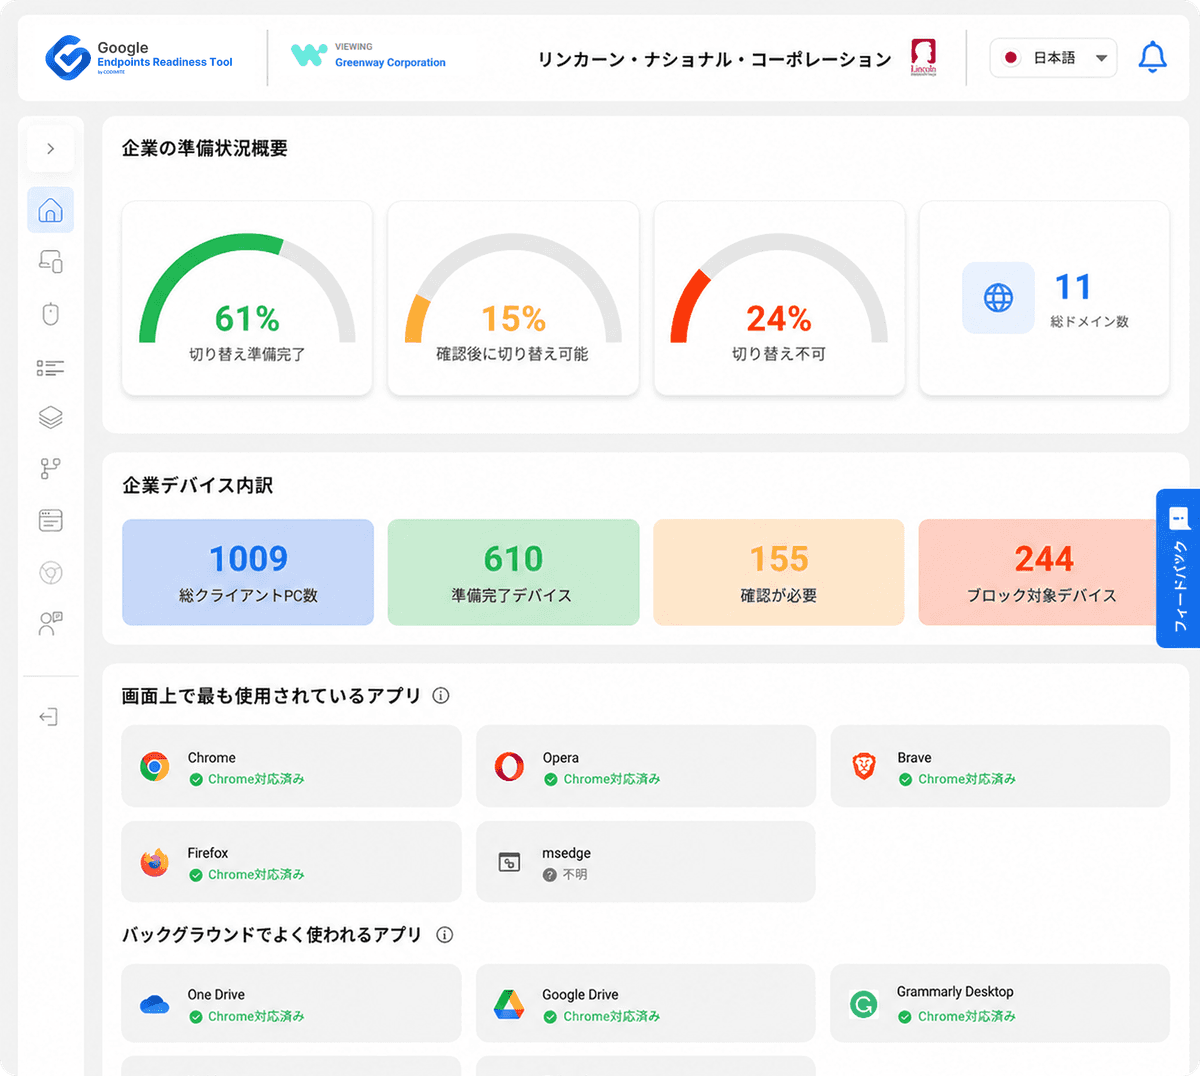The width and height of the screenshot is (1200, 1076).
Task: Click Chrome対応済み status under Opera
Action: [602, 779]
